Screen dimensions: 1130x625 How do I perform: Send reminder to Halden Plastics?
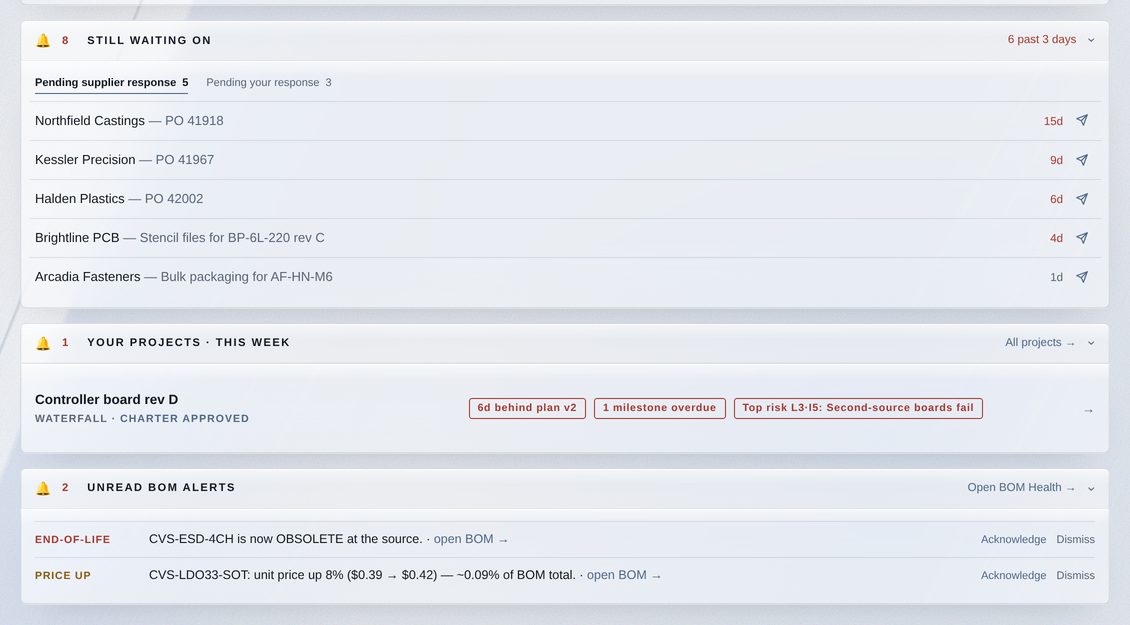tap(1082, 198)
